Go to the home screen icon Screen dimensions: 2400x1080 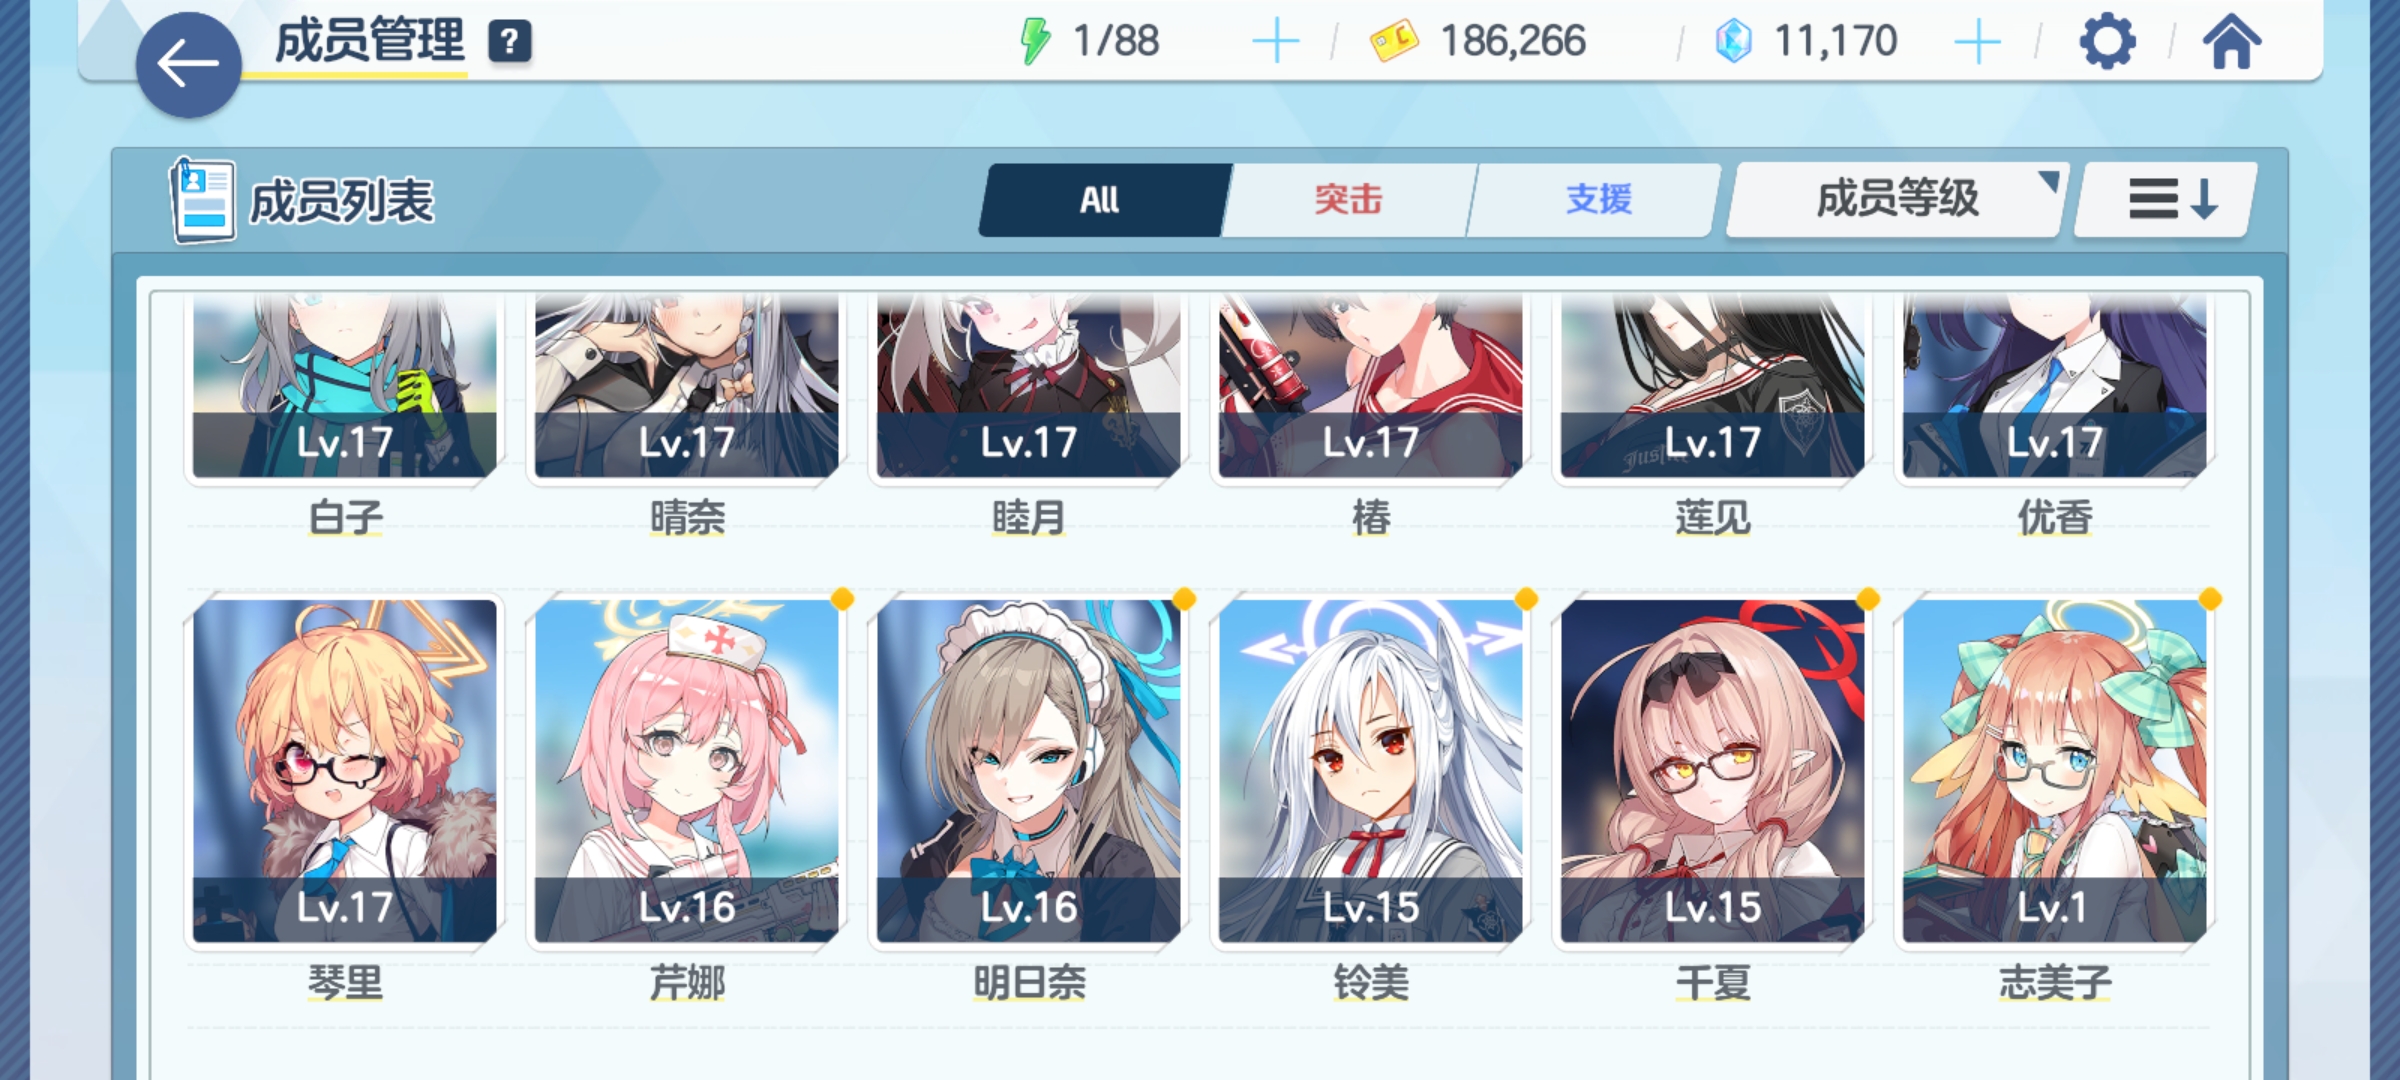(x=2231, y=42)
